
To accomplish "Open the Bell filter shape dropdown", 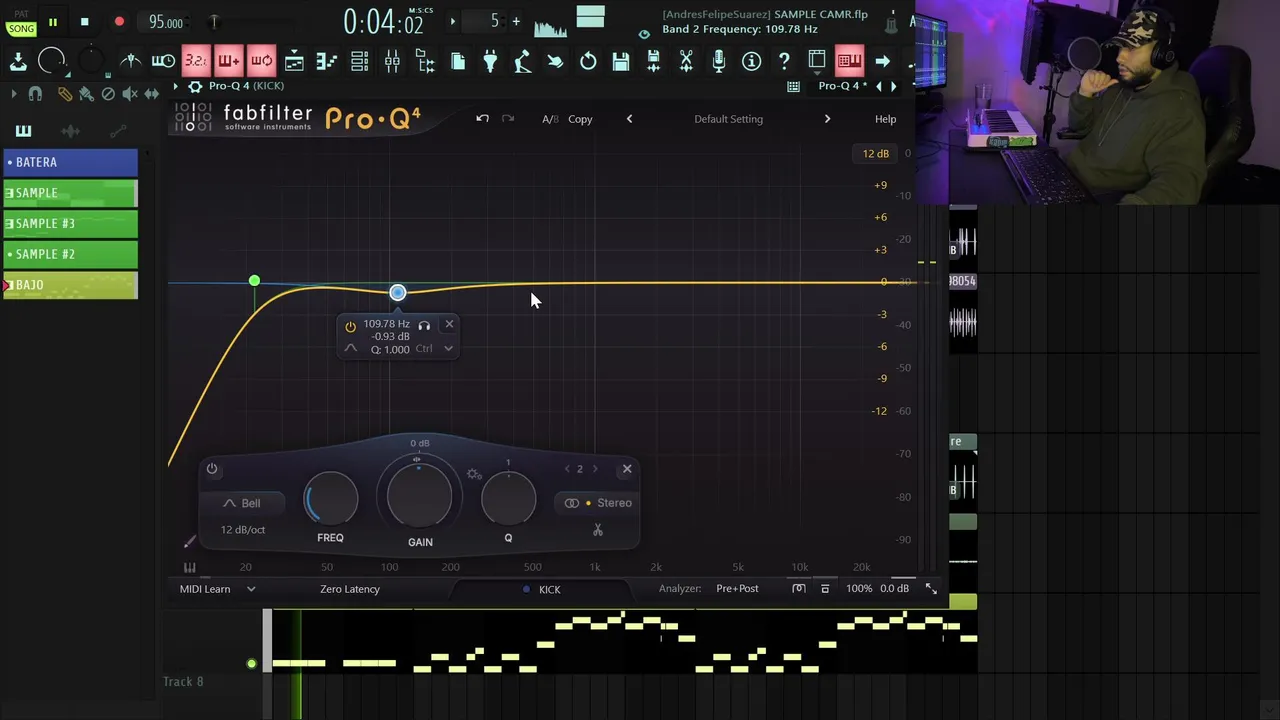I will [x=242, y=503].
